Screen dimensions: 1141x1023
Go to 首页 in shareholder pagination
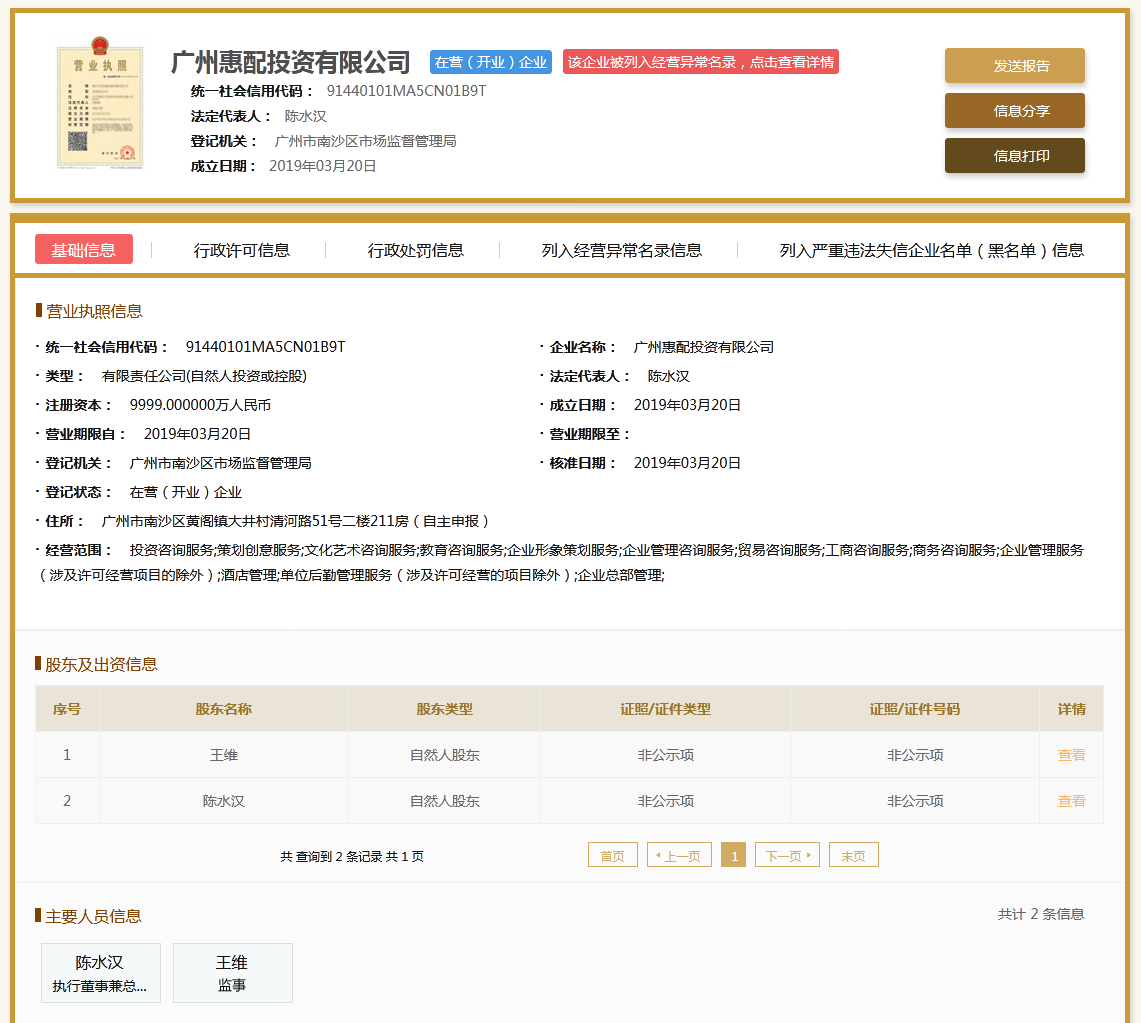(x=612, y=856)
